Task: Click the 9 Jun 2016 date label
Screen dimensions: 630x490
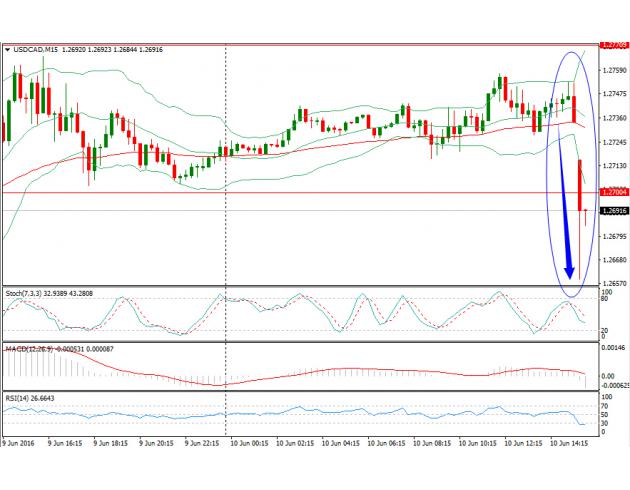Action: (22, 442)
